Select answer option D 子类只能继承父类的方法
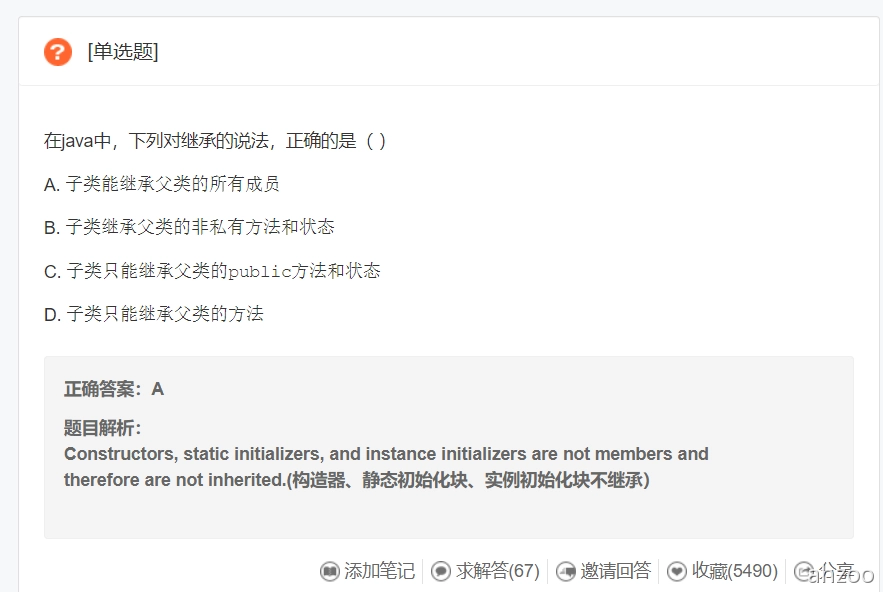 [155, 313]
